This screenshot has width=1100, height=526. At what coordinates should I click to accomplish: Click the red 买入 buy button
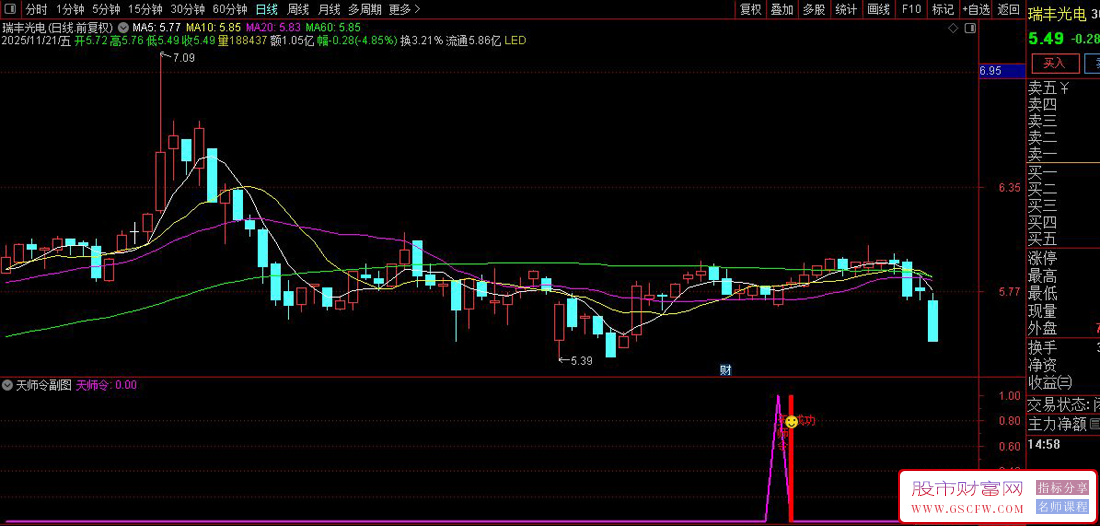point(1054,63)
